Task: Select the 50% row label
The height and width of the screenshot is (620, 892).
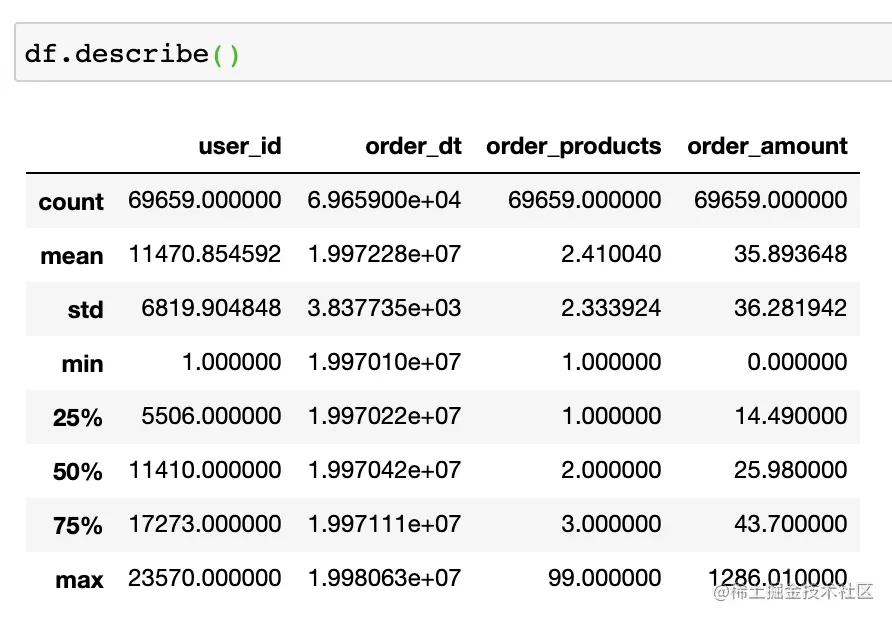Action: pyautogui.click(x=78, y=472)
